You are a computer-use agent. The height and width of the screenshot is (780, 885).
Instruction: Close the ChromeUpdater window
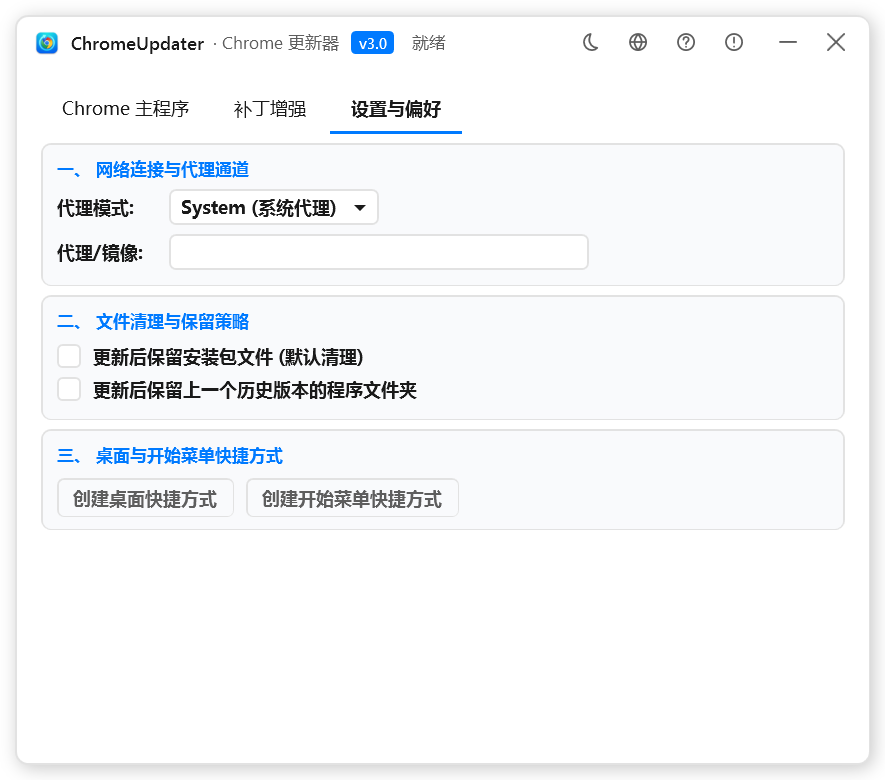point(836,42)
